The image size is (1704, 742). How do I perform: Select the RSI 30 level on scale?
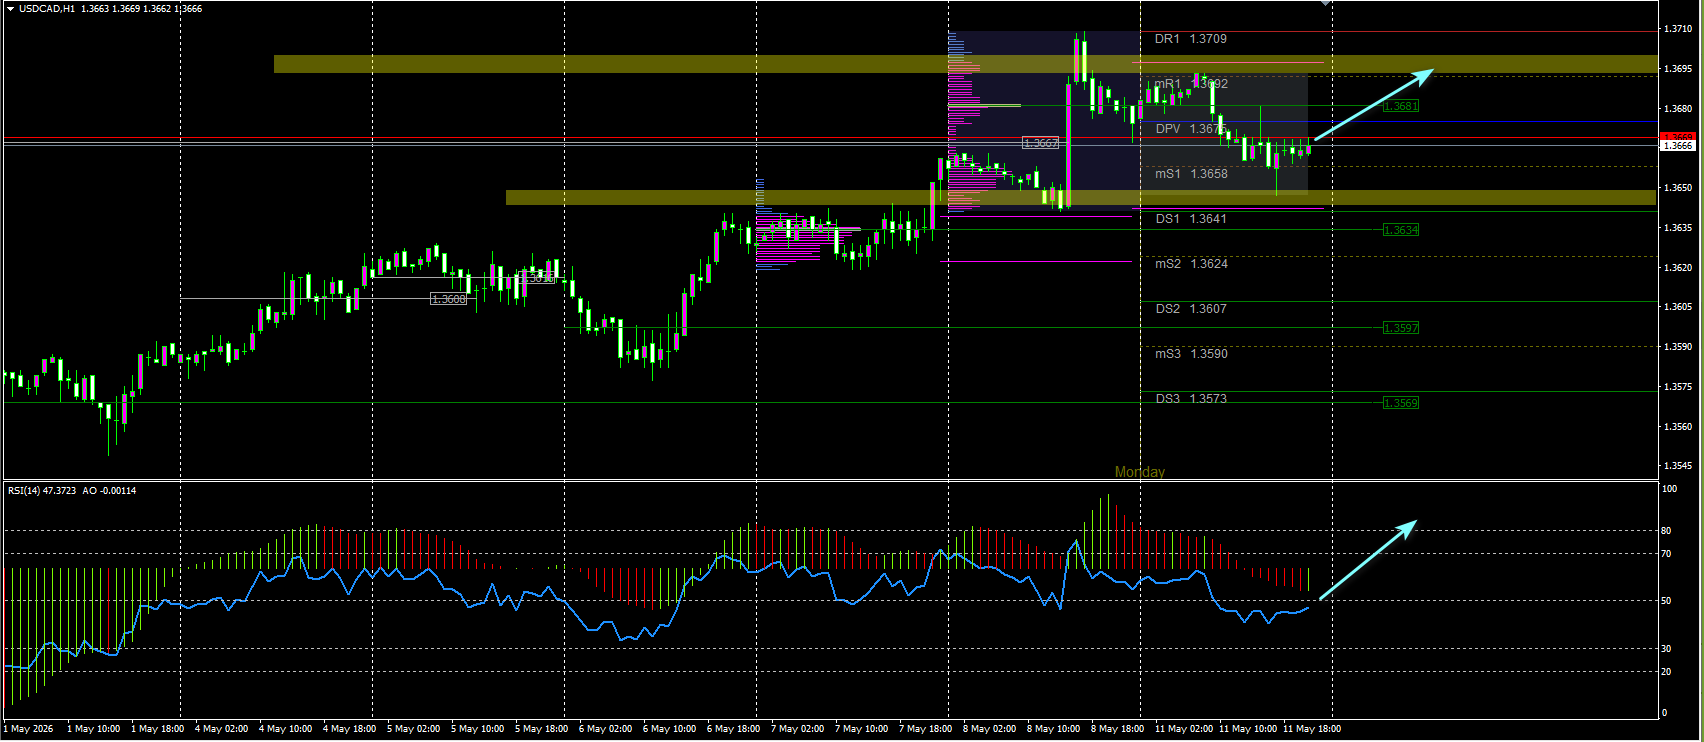[x=1666, y=649]
